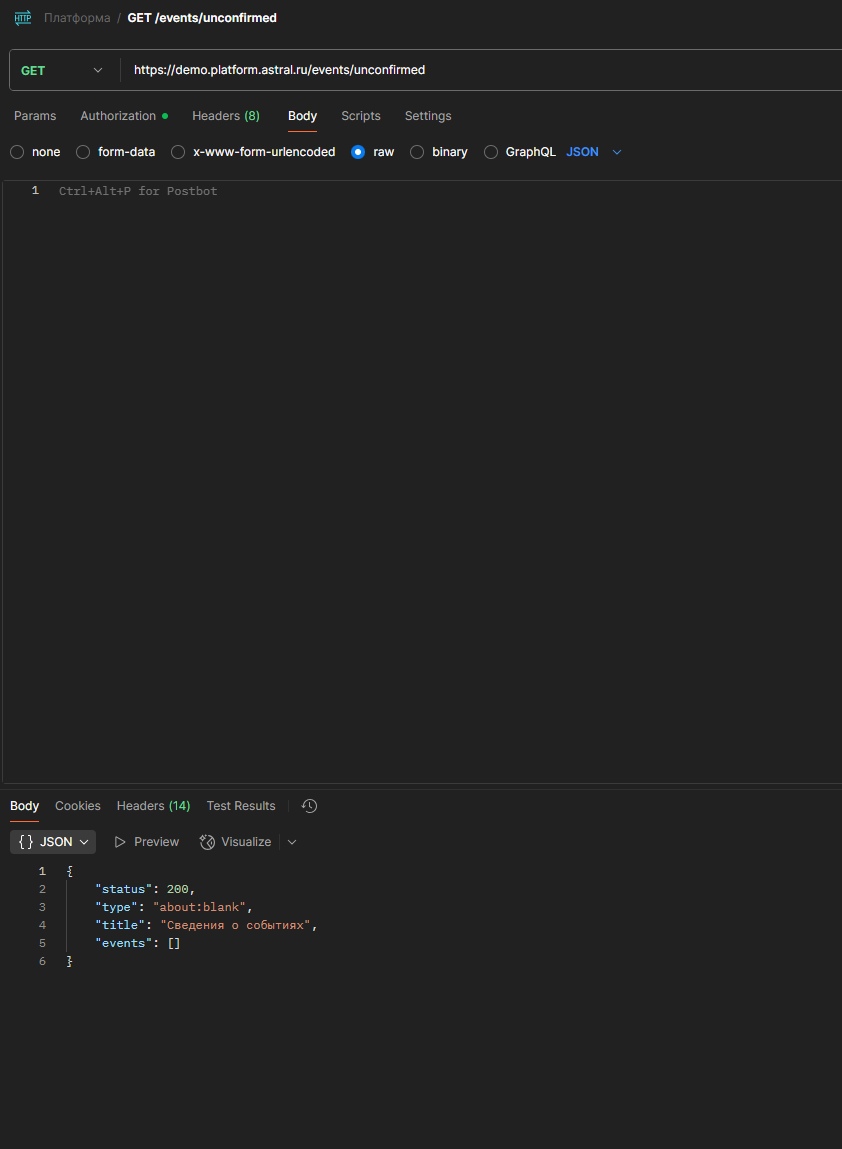This screenshot has height=1149, width=842.
Task: Open the response Cookies tab
Action: click(x=78, y=806)
